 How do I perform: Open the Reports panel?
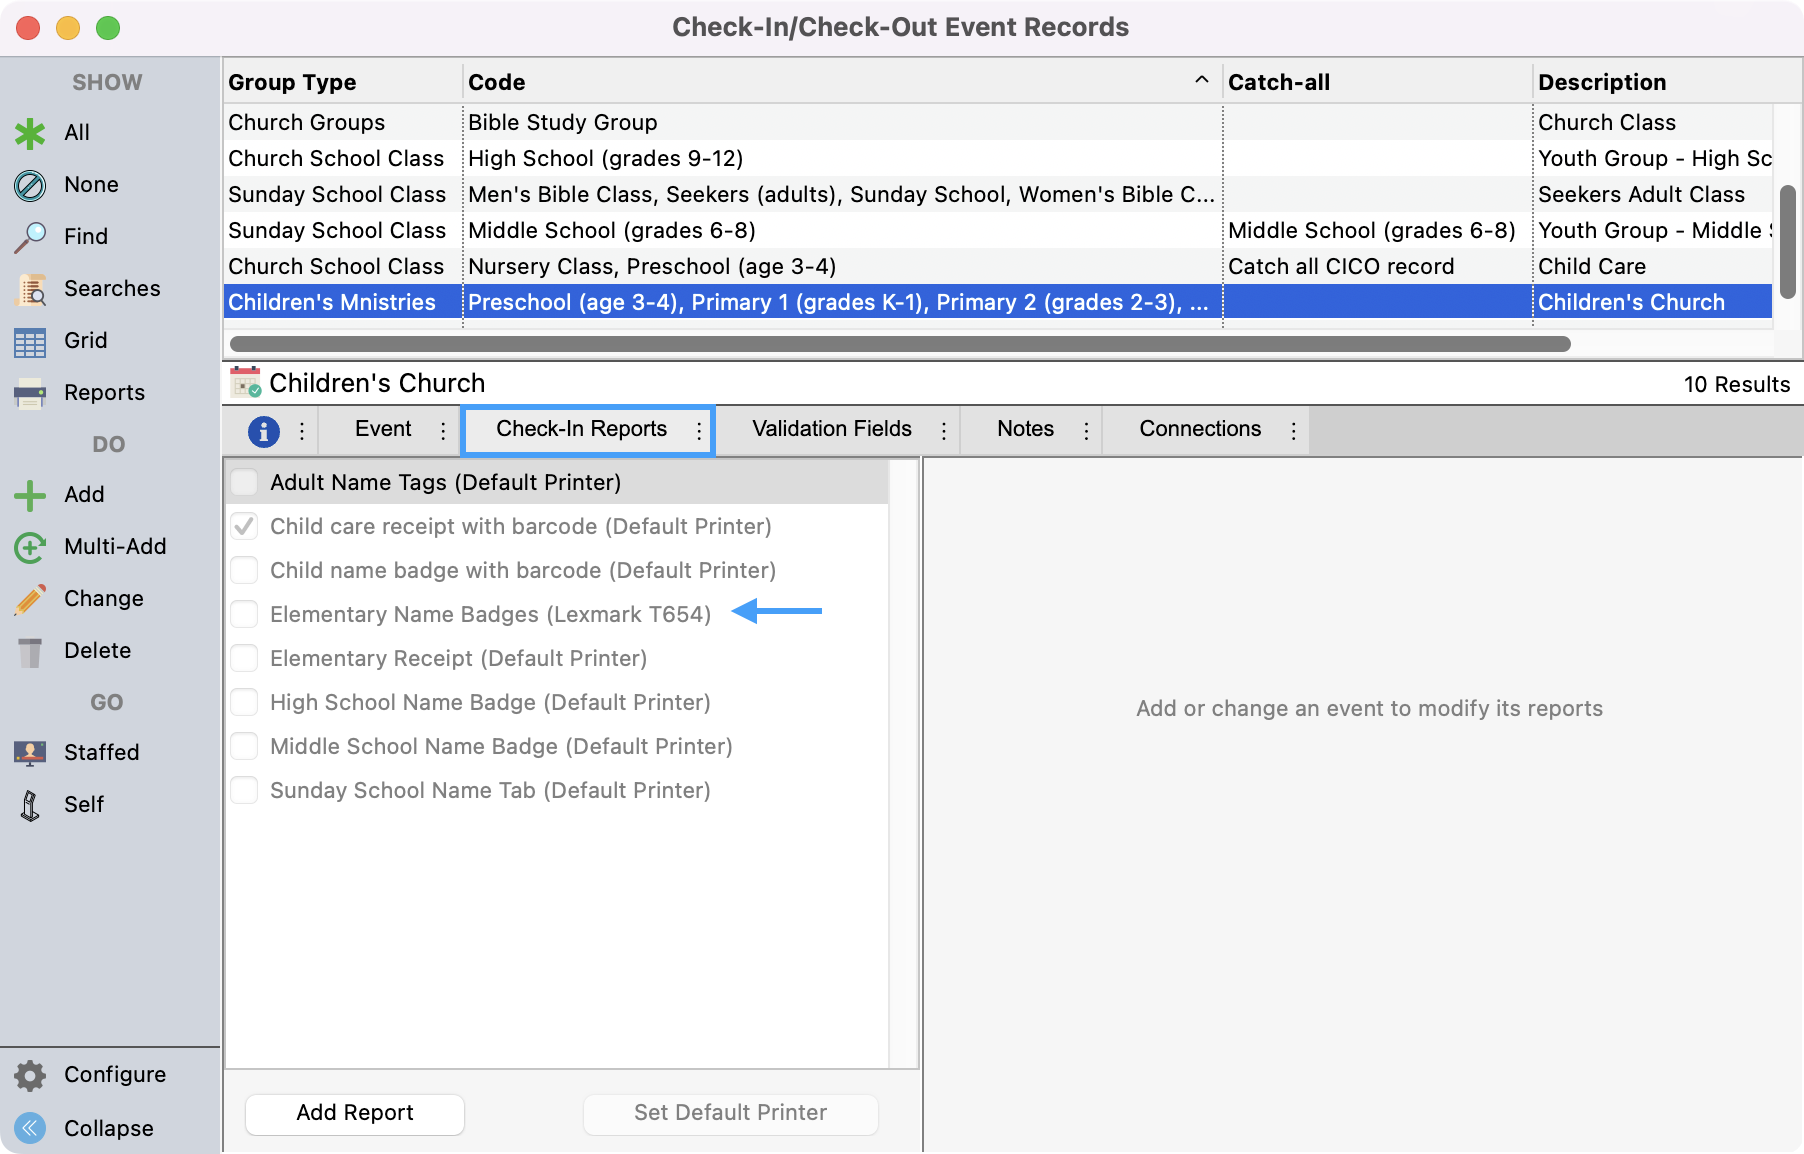pos(104,392)
